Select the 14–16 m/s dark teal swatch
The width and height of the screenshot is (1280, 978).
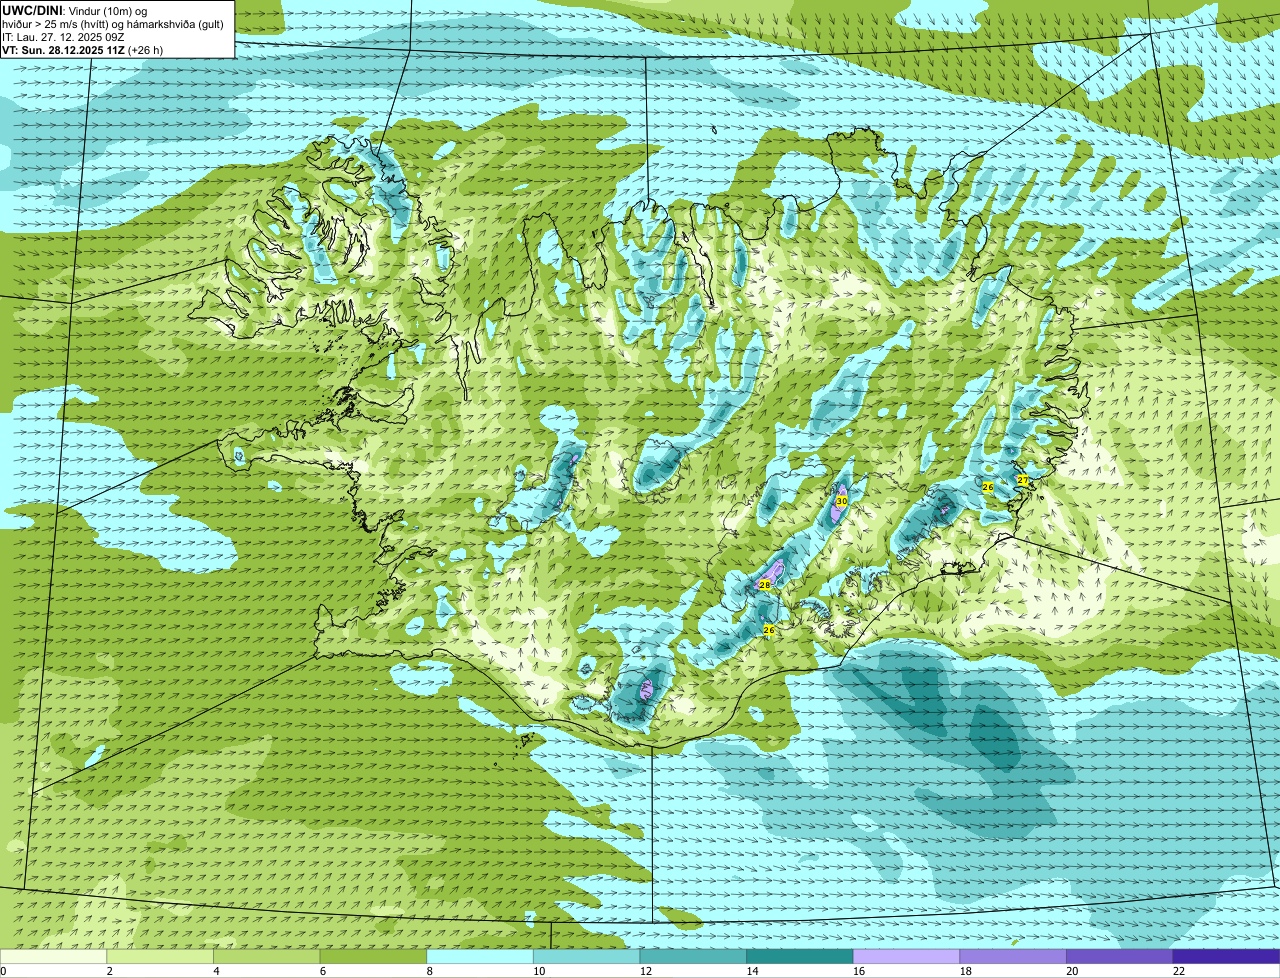(800, 956)
